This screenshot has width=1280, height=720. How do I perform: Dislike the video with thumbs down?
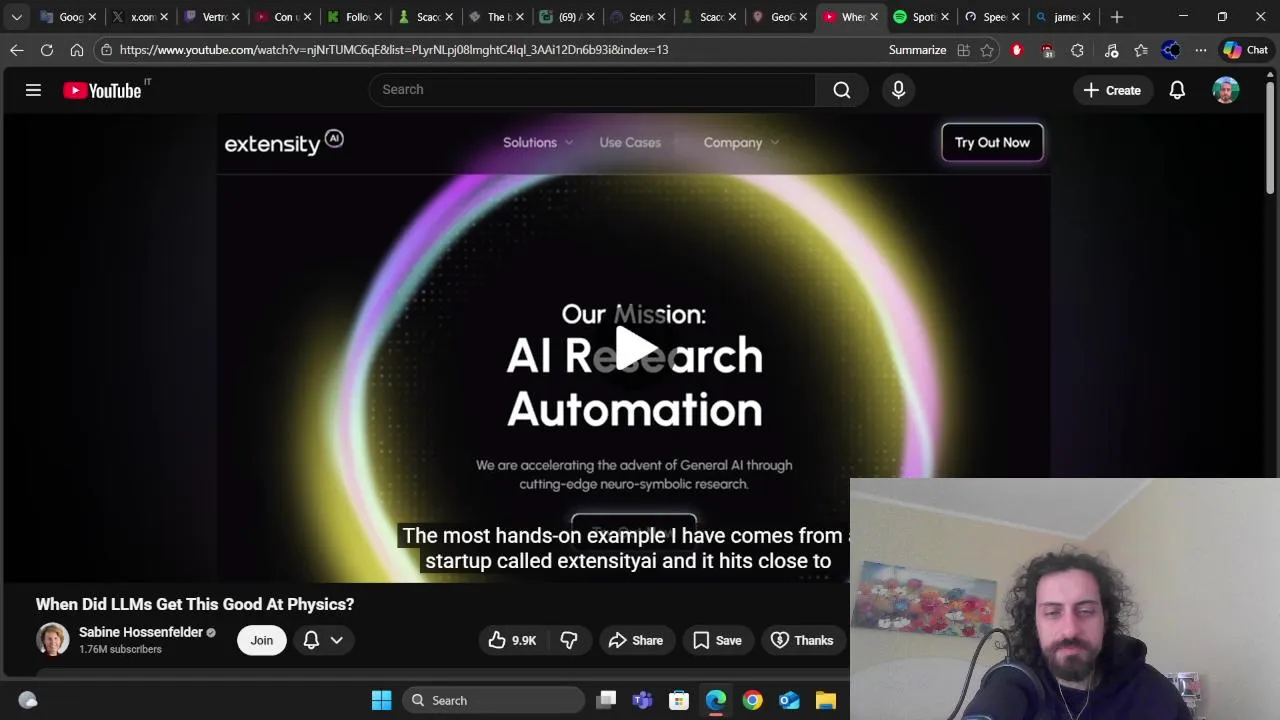pos(569,640)
